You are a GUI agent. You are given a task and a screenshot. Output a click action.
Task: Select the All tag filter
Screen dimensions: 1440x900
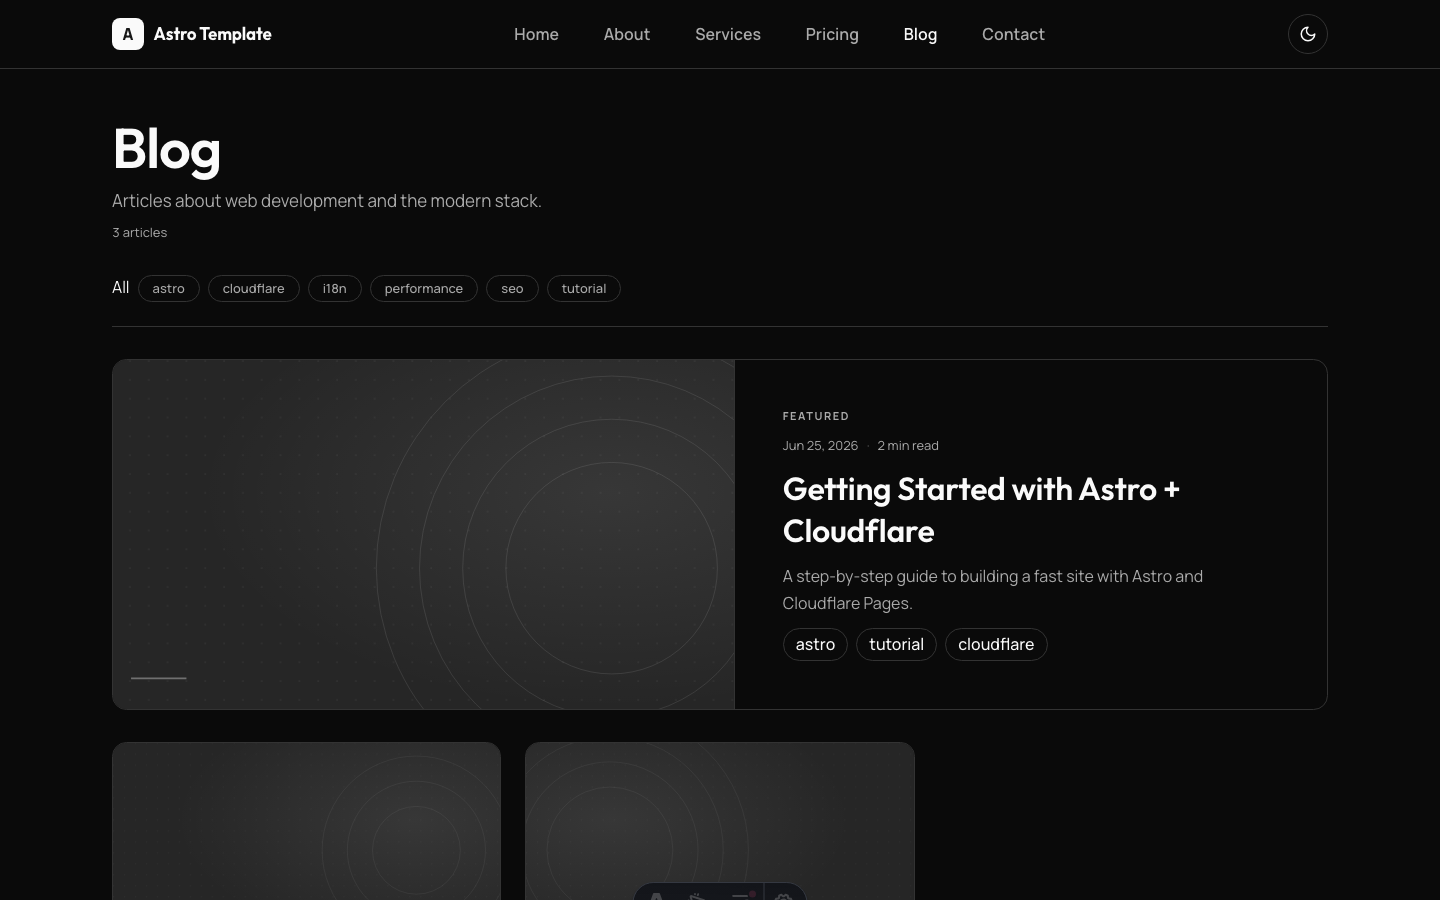point(121,288)
